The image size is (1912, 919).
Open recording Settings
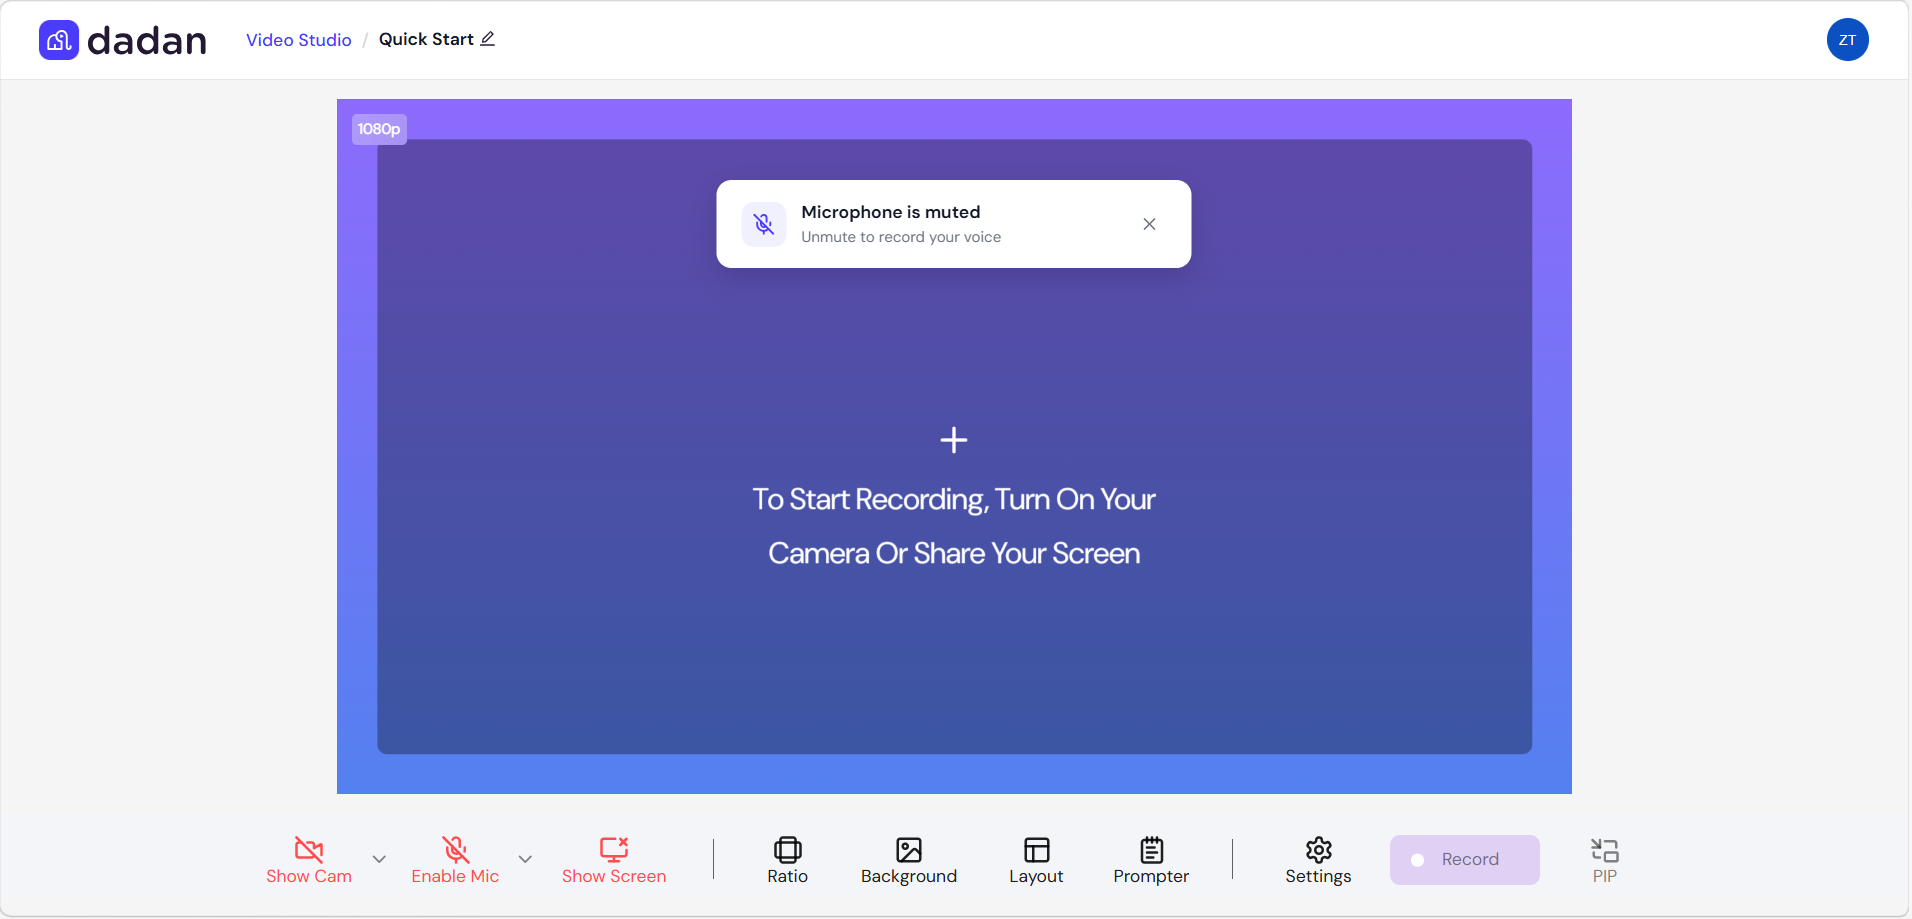[1318, 858]
